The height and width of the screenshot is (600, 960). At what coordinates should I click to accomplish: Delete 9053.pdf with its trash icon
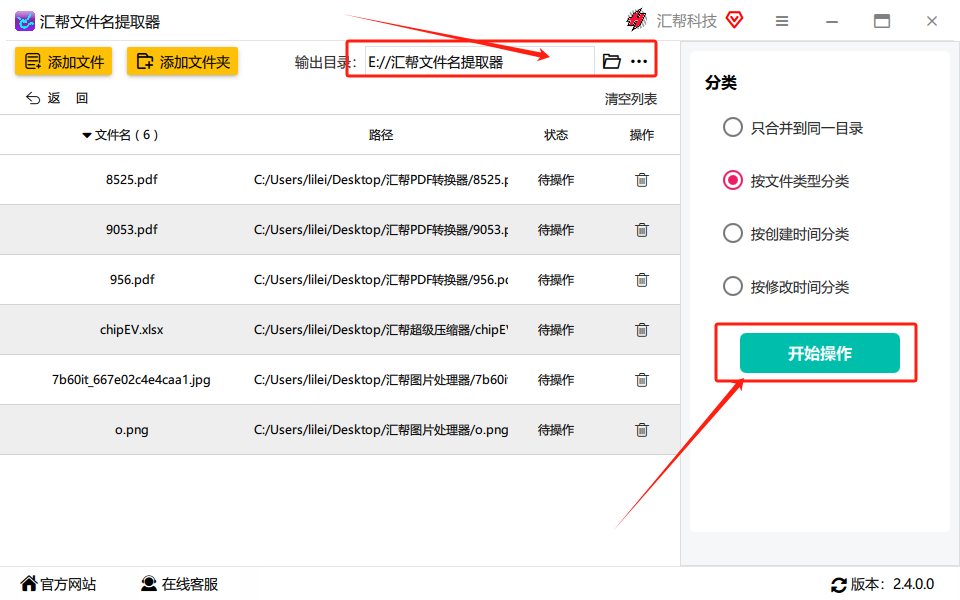[642, 230]
